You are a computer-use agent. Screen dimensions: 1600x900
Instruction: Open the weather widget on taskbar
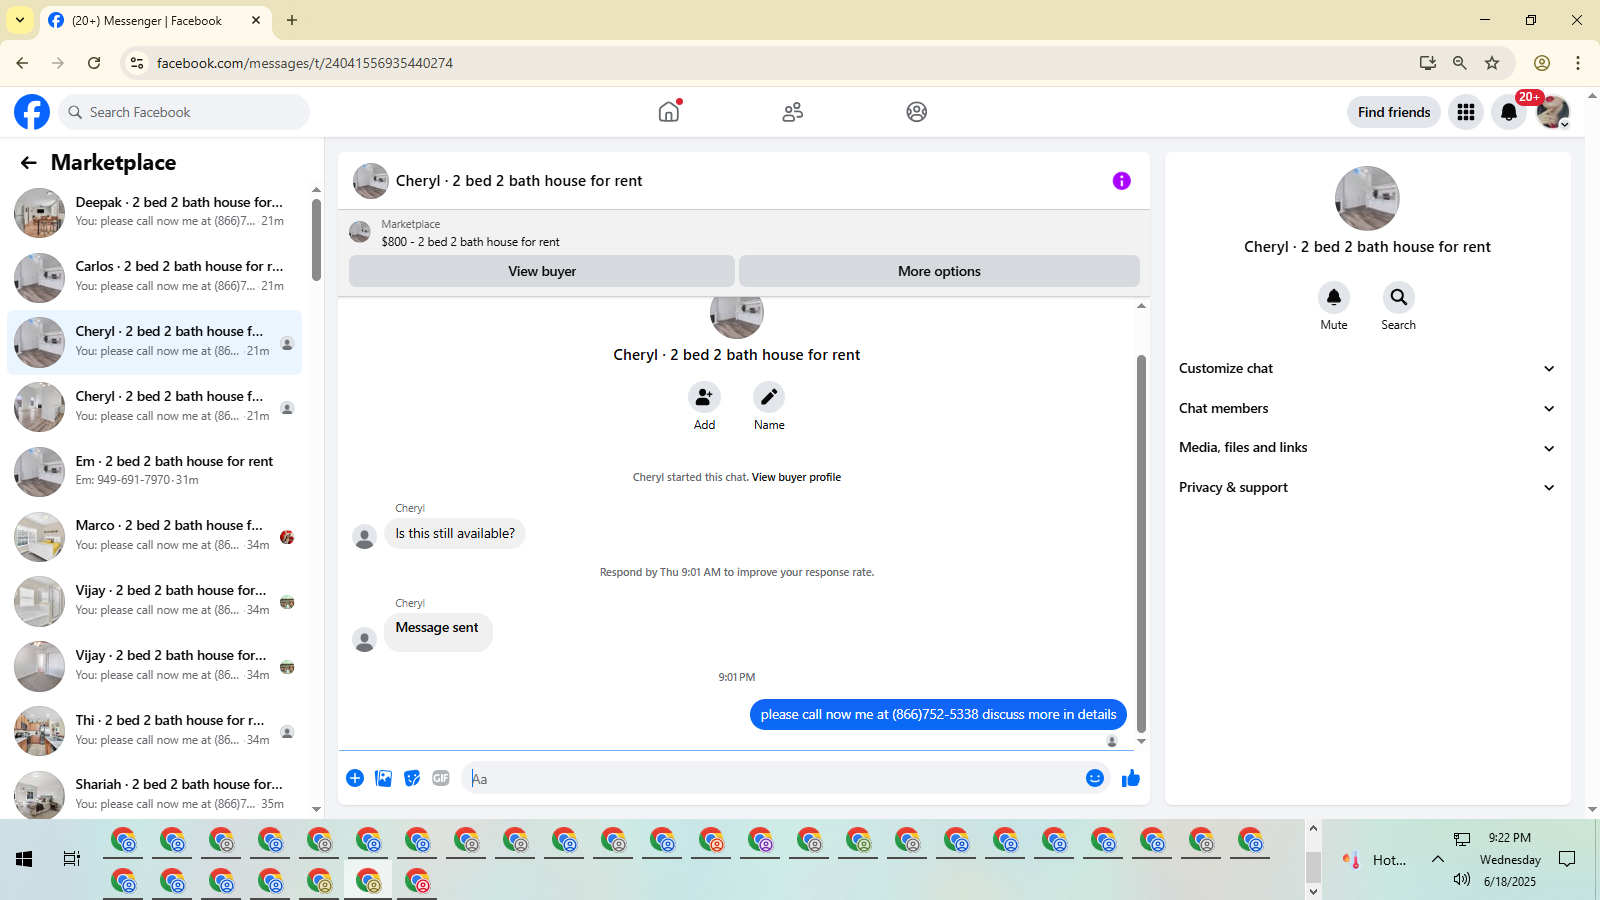click(1374, 860)
